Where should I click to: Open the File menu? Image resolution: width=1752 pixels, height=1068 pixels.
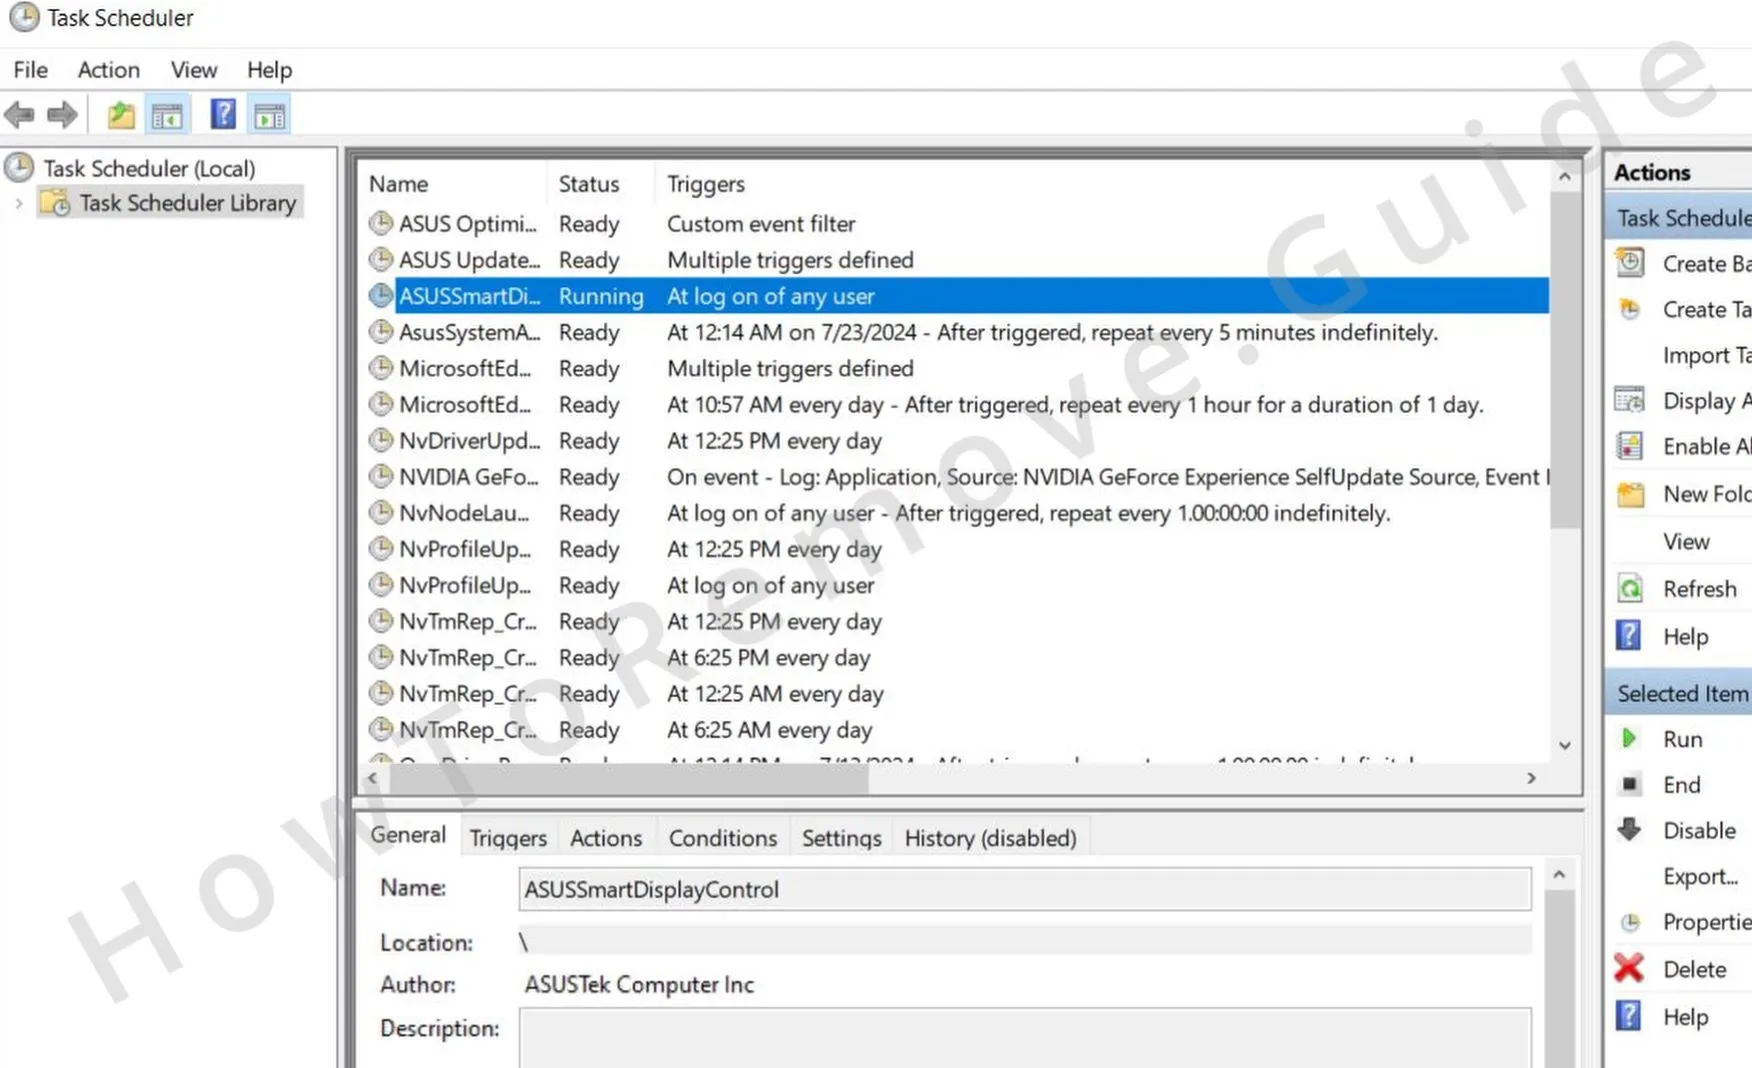(x=30, y=70)
